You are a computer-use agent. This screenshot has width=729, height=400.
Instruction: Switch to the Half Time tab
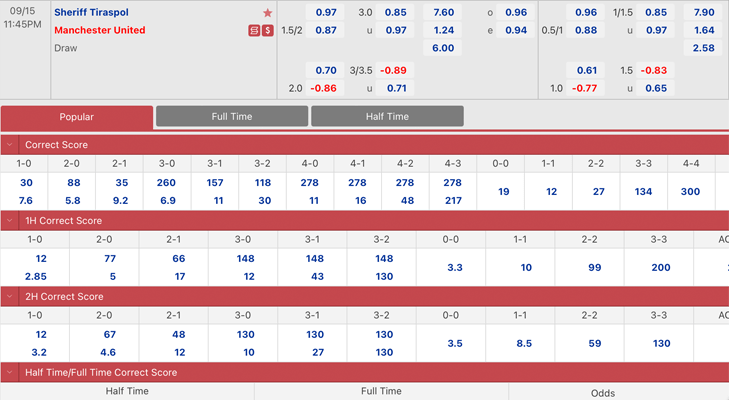pyautogui.click(x=387, y=116)
